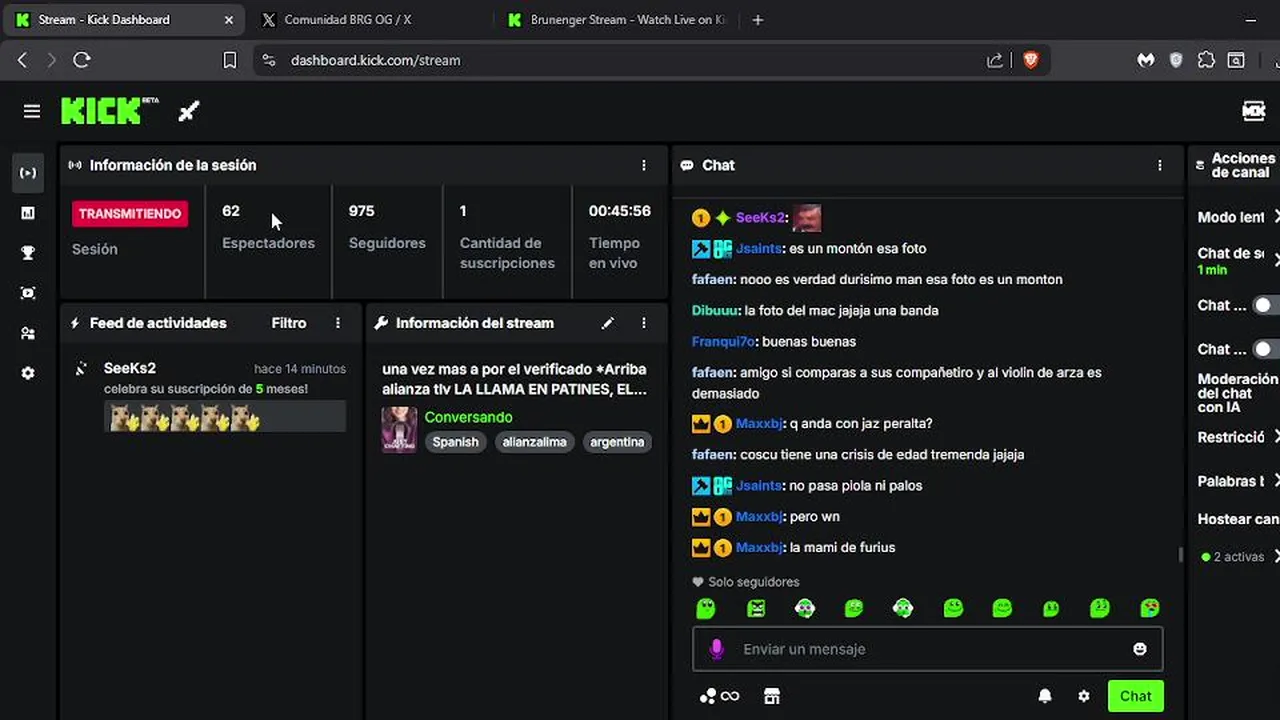
Task: Toggle the first Chat switch in channel actions
Action: [x=1265, y=305]
